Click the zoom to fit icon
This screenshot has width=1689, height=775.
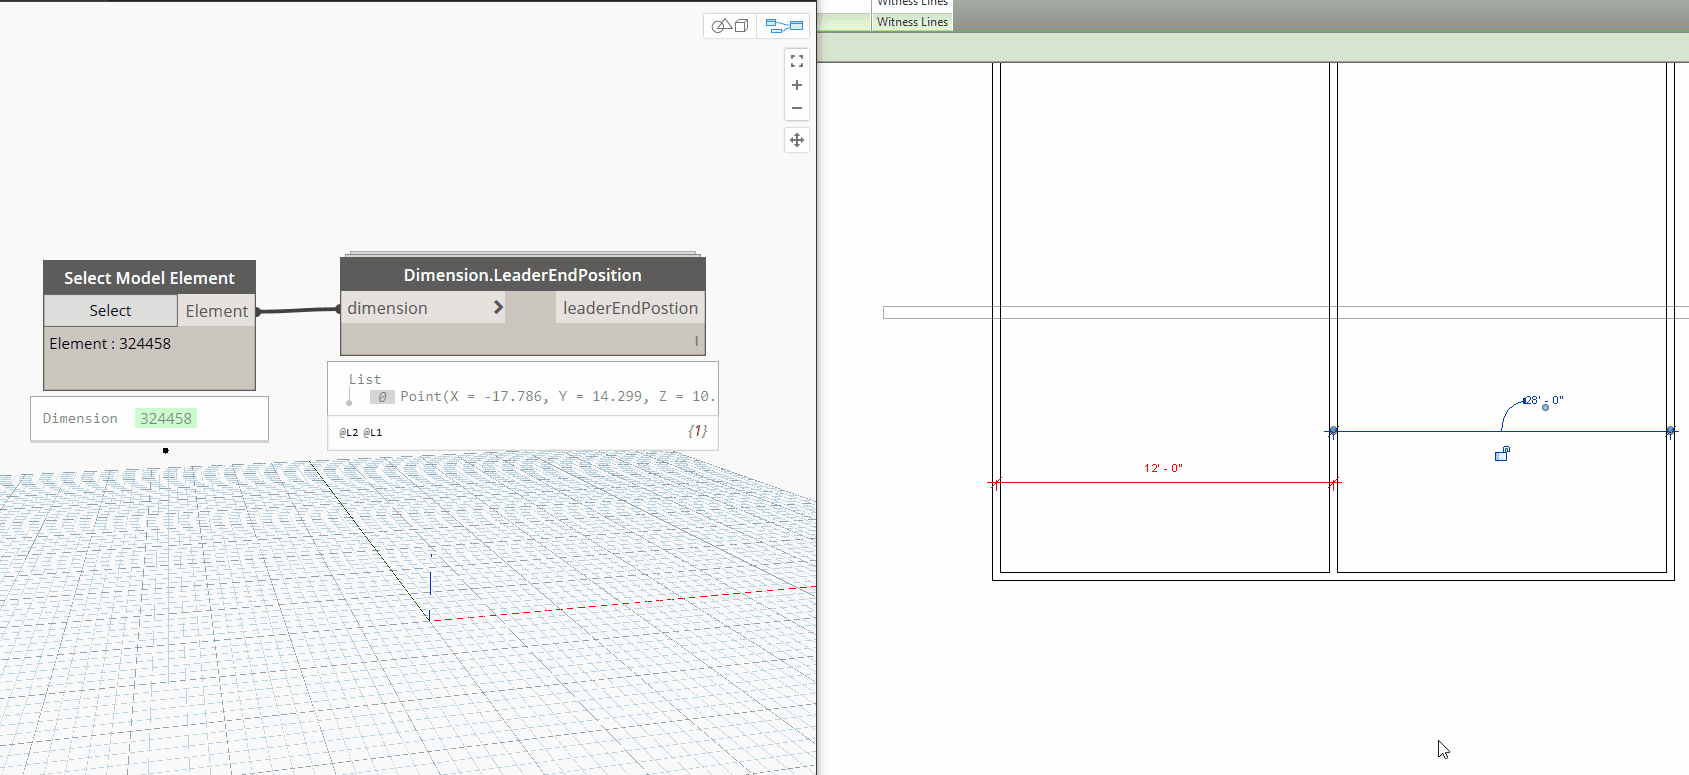pyautogui.click(x=797, y=62)
